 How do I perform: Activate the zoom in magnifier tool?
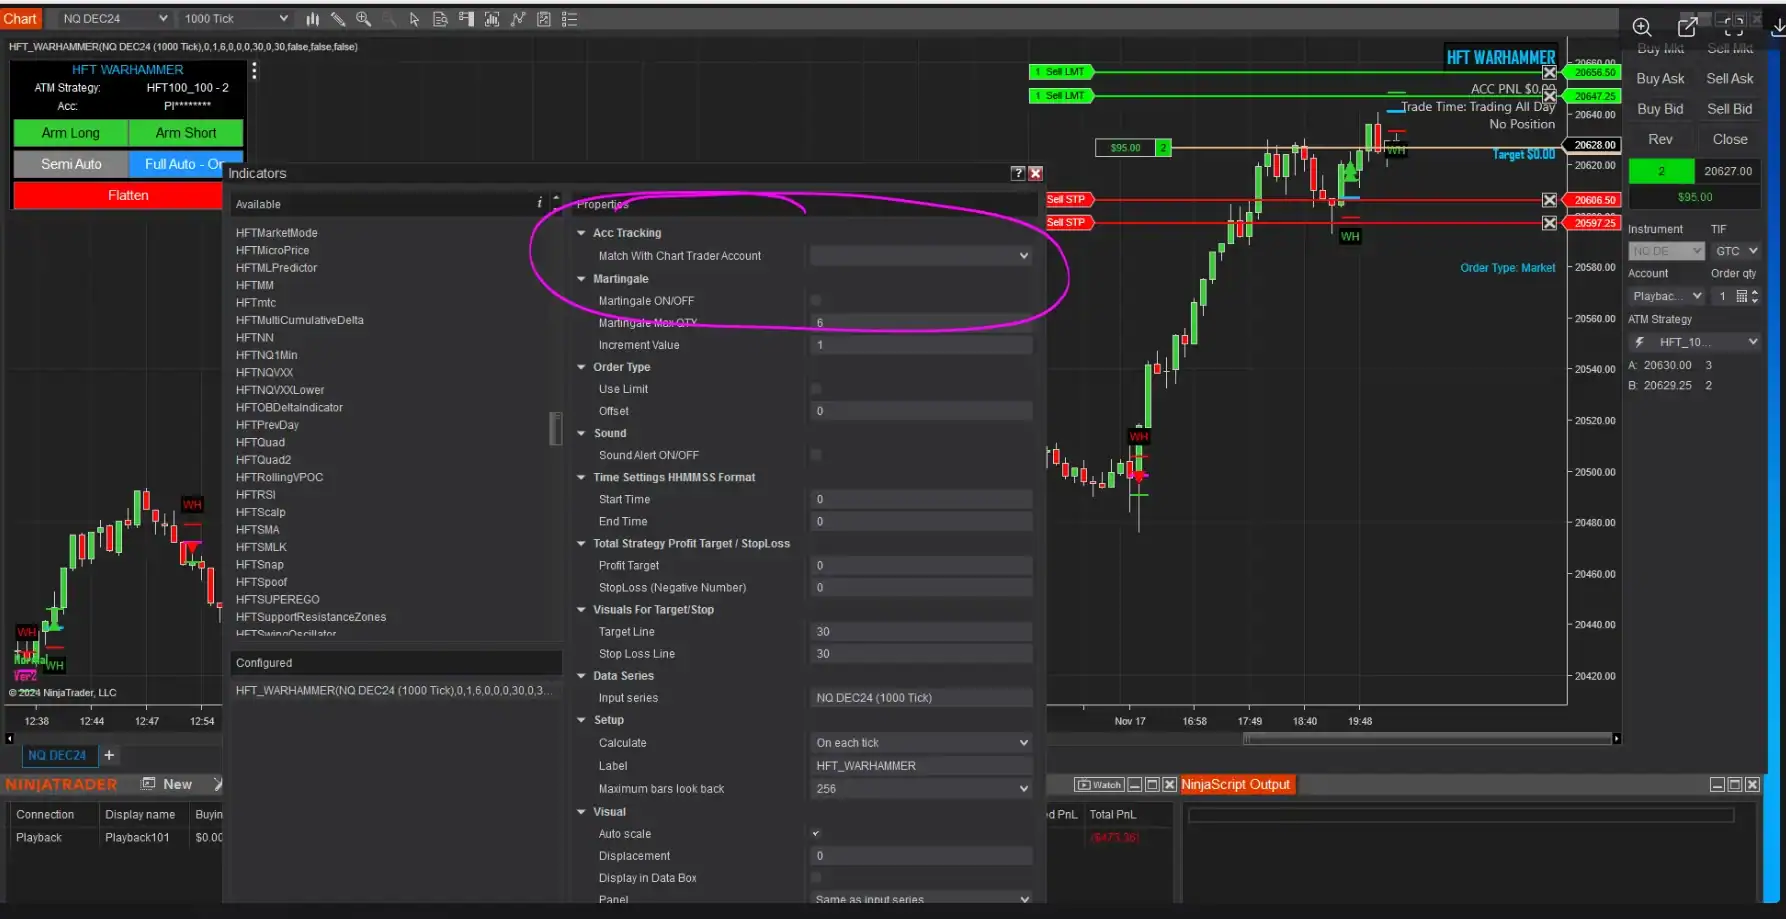[x=364, y=19]
